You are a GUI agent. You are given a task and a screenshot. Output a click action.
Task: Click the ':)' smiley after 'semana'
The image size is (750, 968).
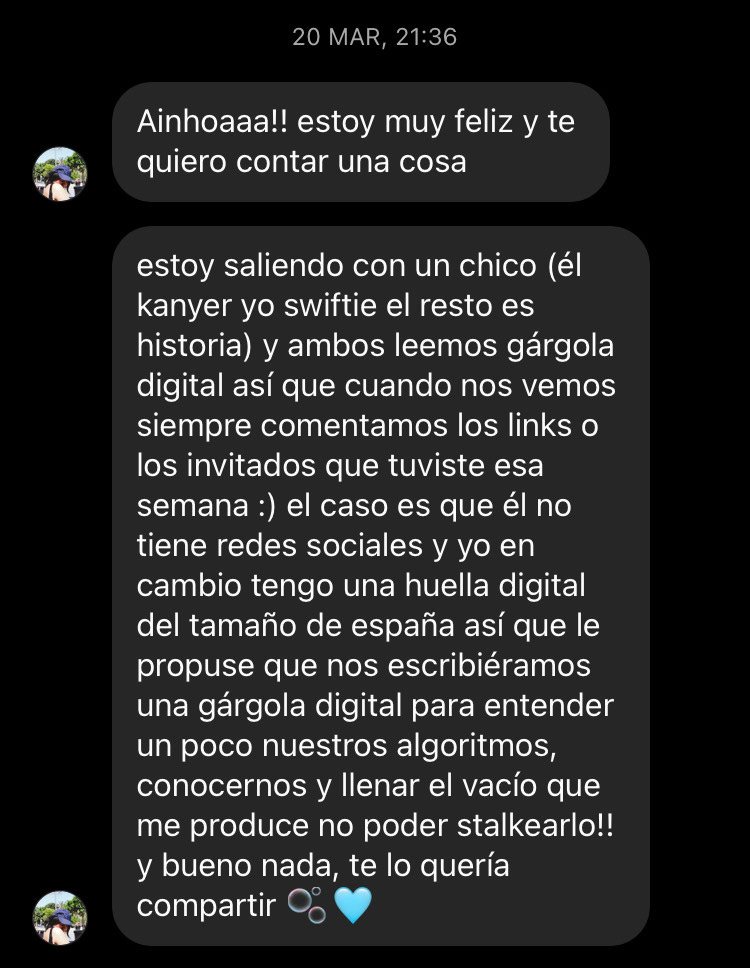(267, 506)
